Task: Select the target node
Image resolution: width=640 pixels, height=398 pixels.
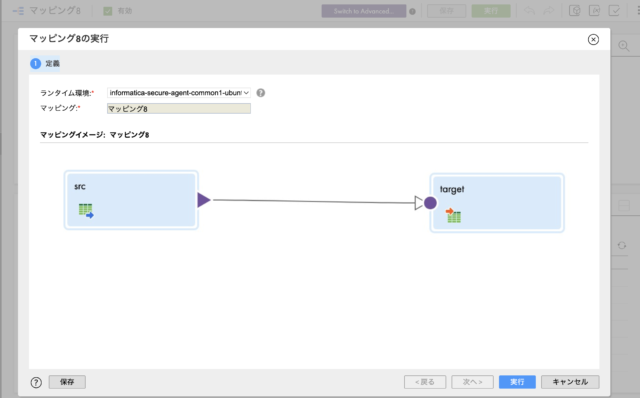Action: (x=497, y=203)
